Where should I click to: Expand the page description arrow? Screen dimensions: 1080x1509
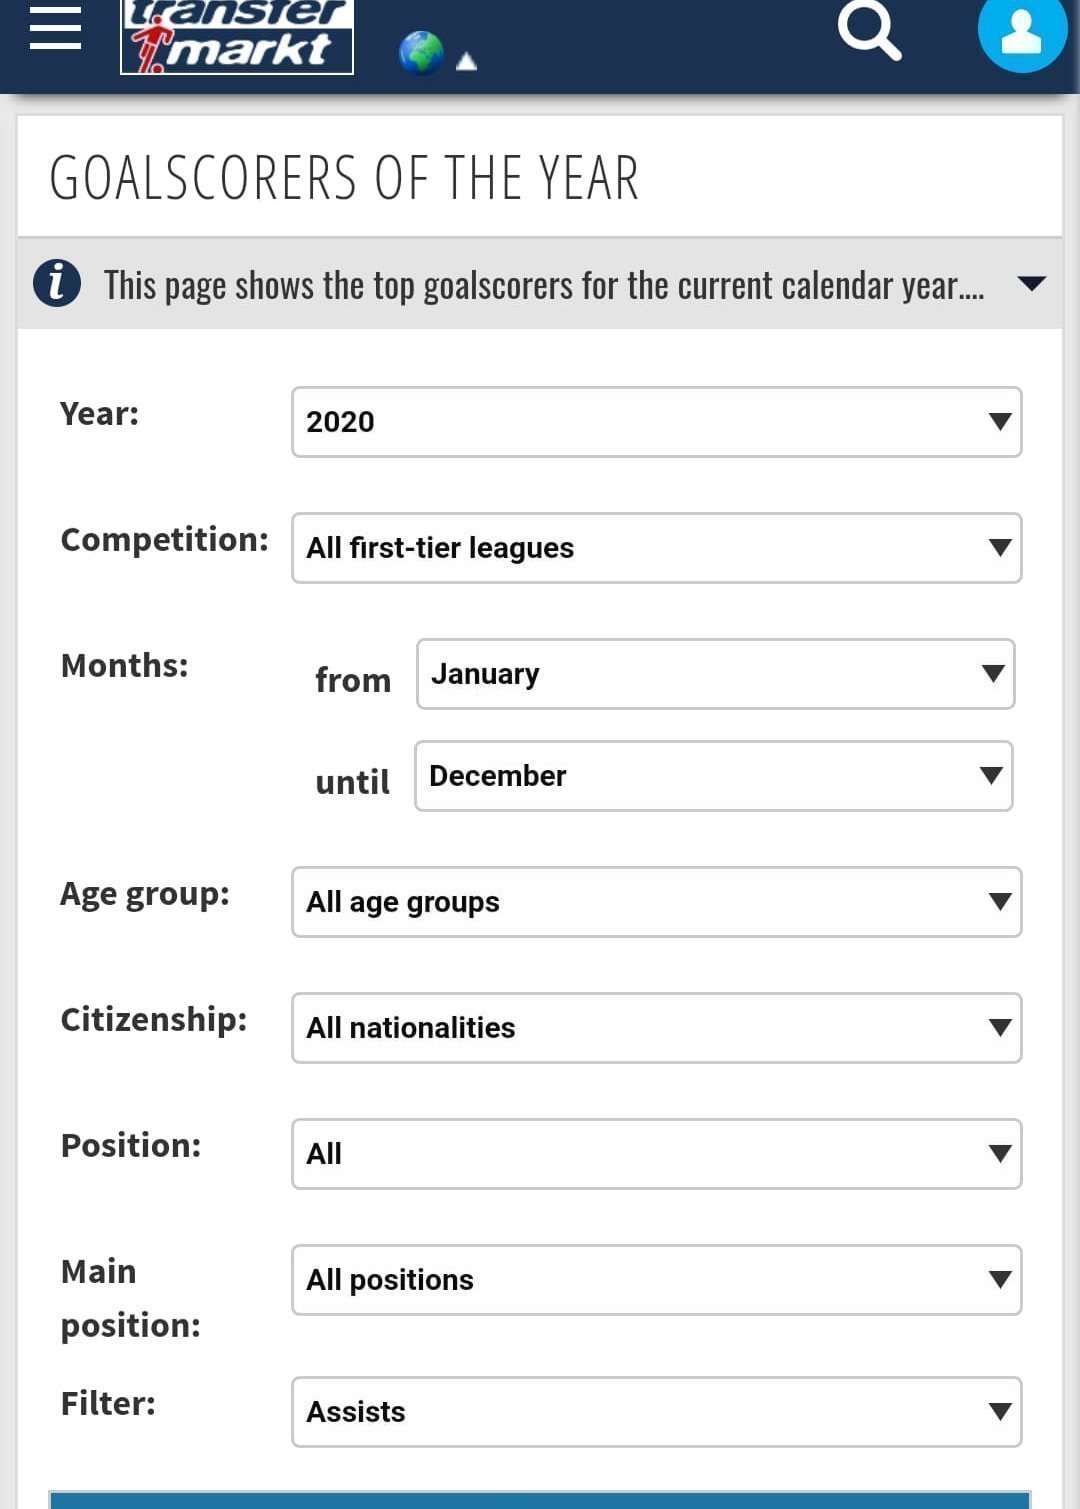click(x=1031, y=284)
